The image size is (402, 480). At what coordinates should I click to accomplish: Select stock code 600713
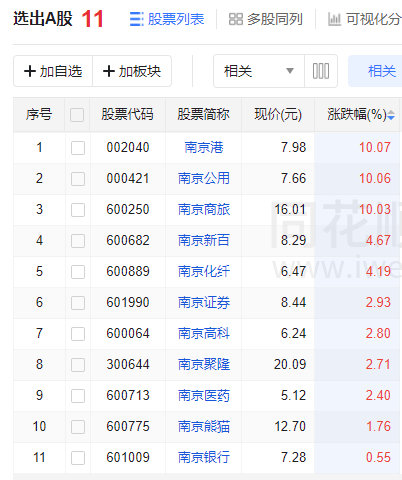(128, 395)
